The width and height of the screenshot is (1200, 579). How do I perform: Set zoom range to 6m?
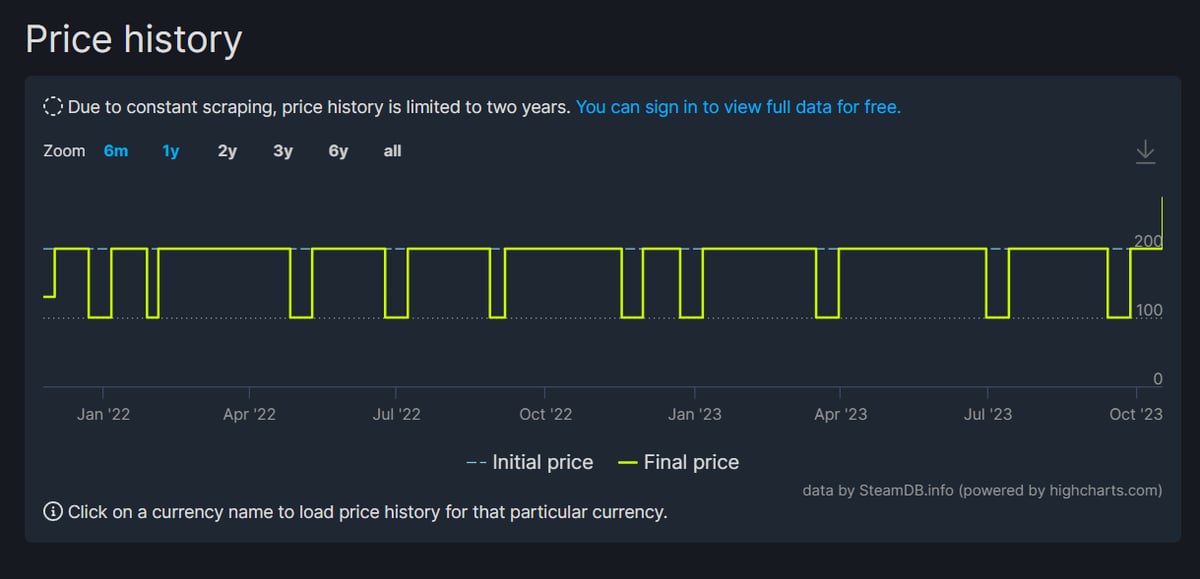click(116, 151)
